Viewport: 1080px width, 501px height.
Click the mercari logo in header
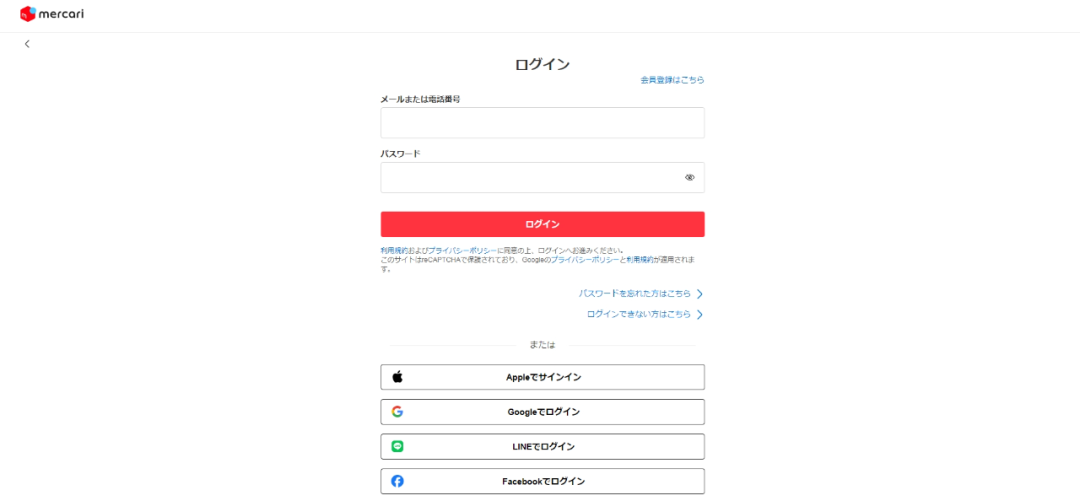point(52,13)
